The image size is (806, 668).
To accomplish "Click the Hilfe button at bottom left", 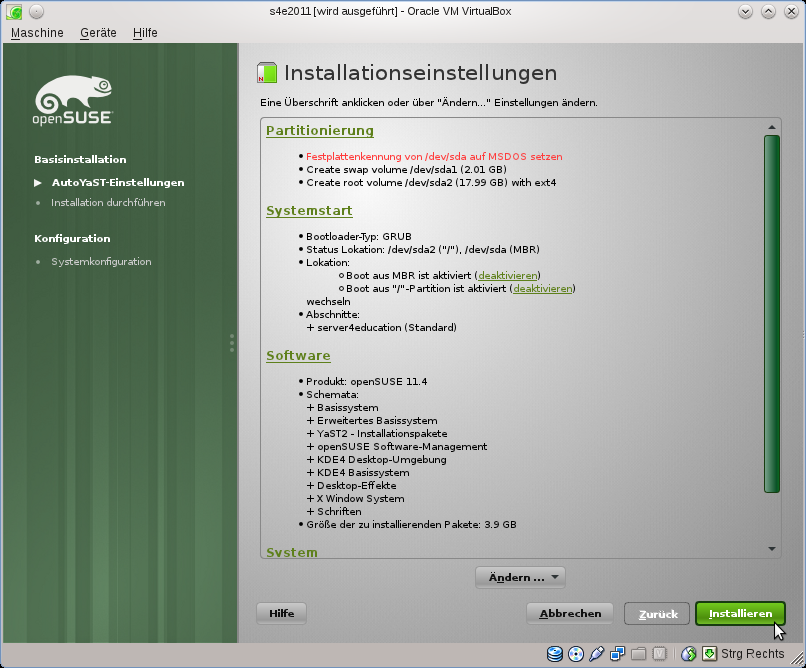I will pyautogui.click(x=282, y=614).
